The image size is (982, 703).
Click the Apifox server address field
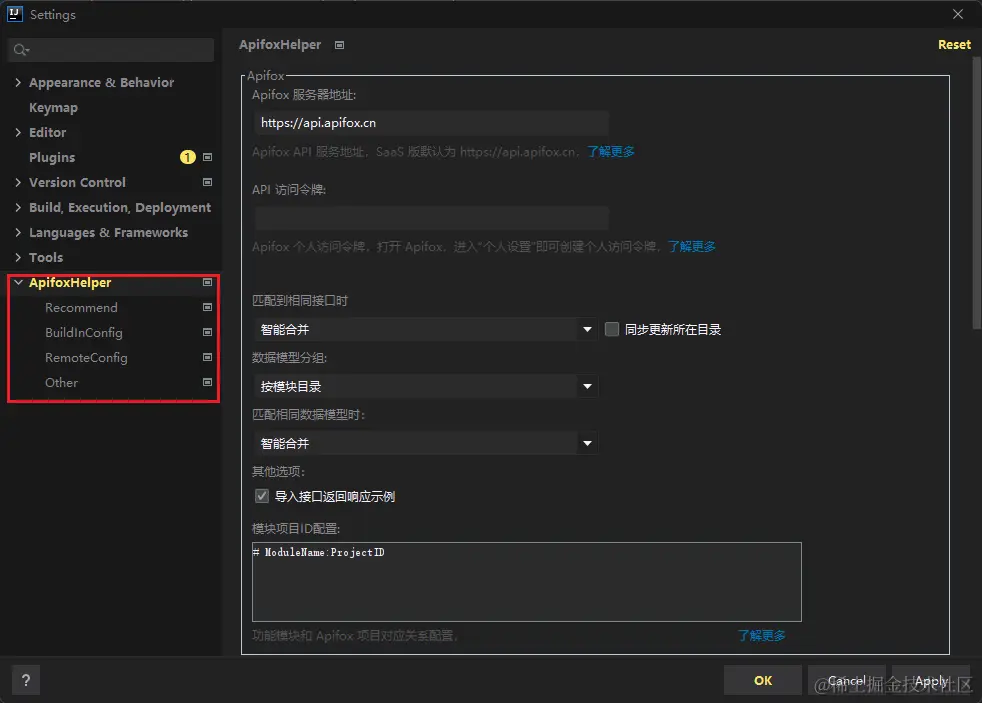[x=432, y=123]
